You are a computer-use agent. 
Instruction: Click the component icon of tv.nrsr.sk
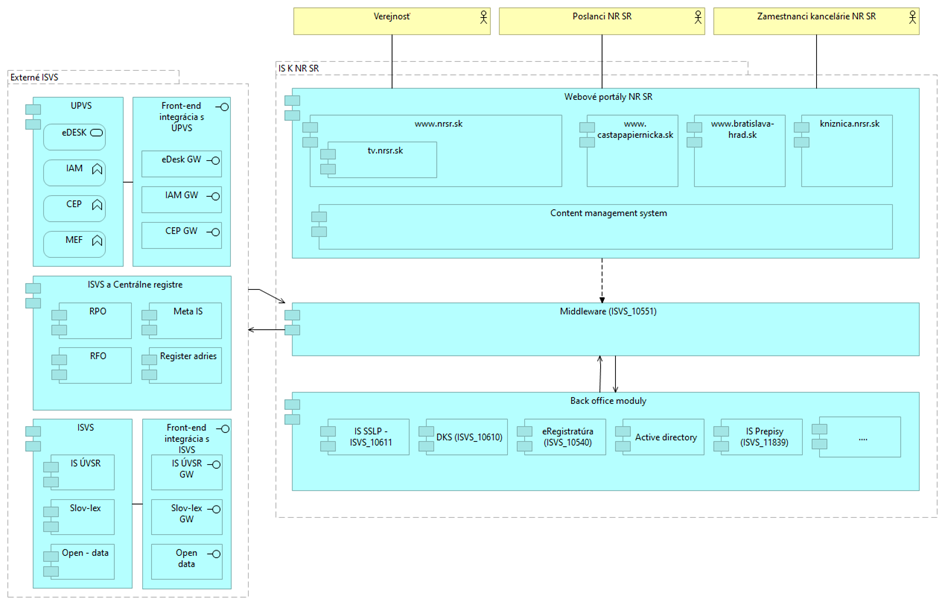(328, 161)
